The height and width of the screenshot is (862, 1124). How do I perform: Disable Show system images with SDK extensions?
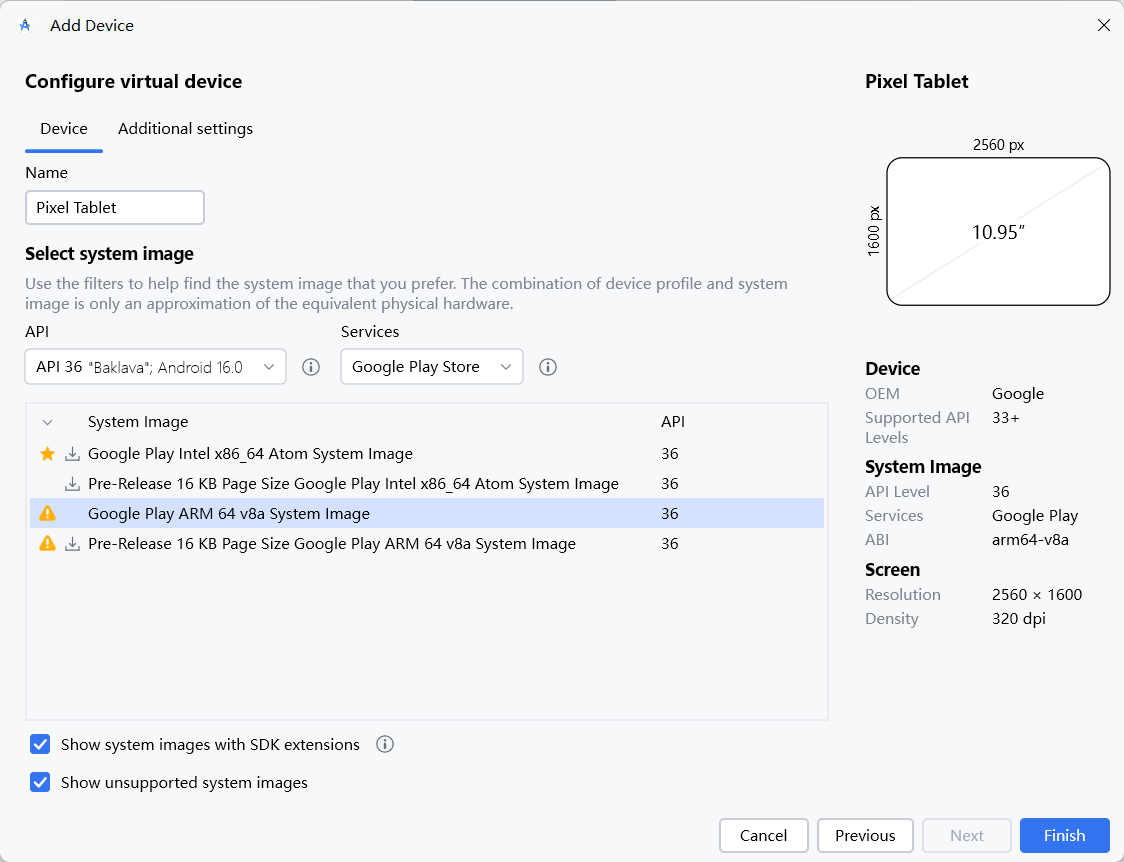[x=40, y=744]
